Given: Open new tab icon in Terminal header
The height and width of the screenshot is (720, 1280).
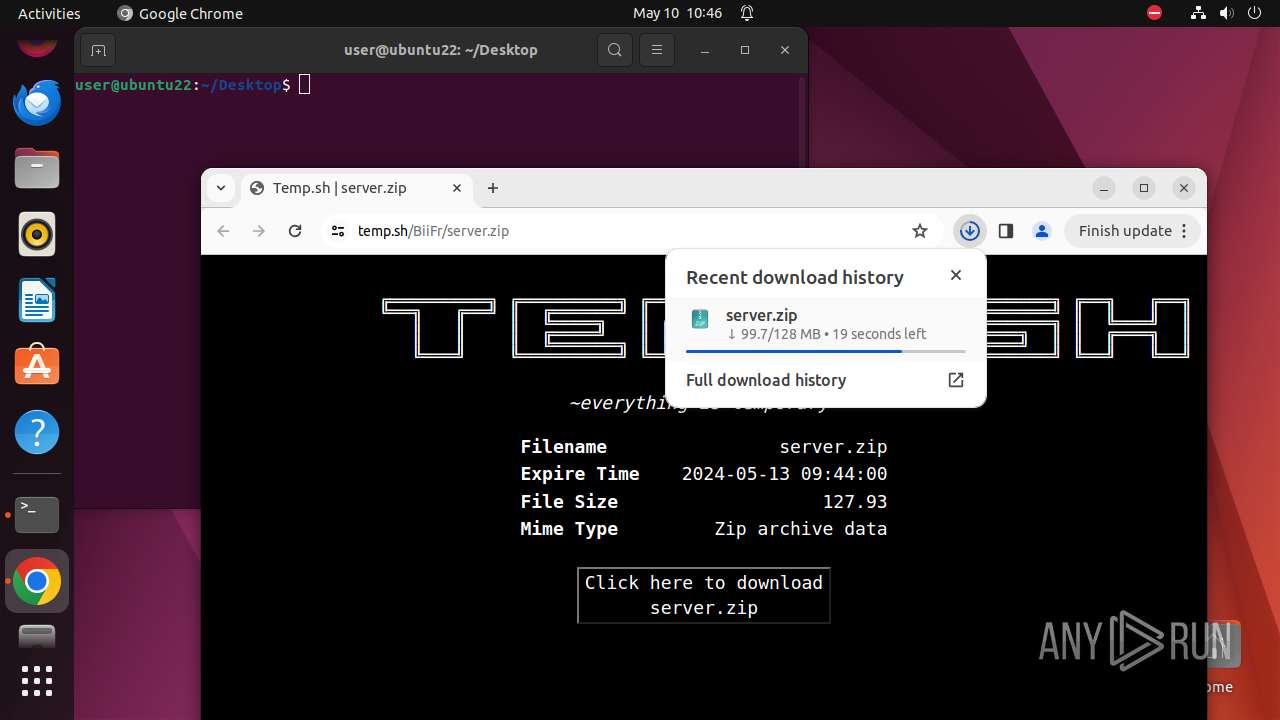Looking at the screenshot, I should 97,50.
